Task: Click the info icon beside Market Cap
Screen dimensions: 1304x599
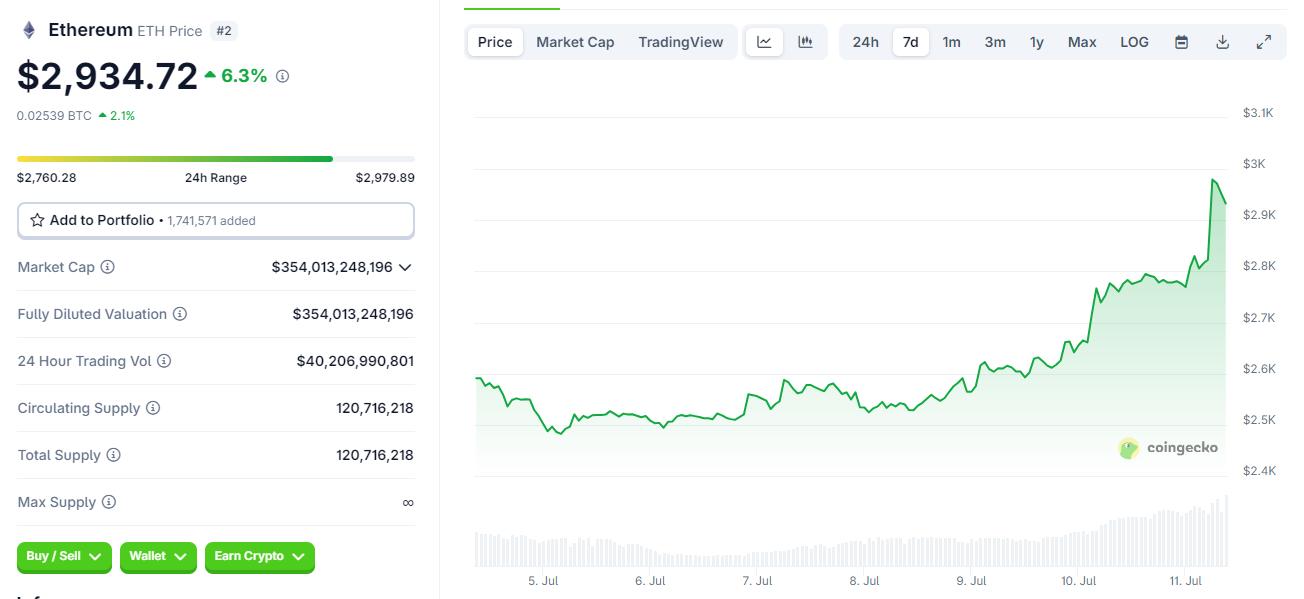Action: [x=108, y=267]
